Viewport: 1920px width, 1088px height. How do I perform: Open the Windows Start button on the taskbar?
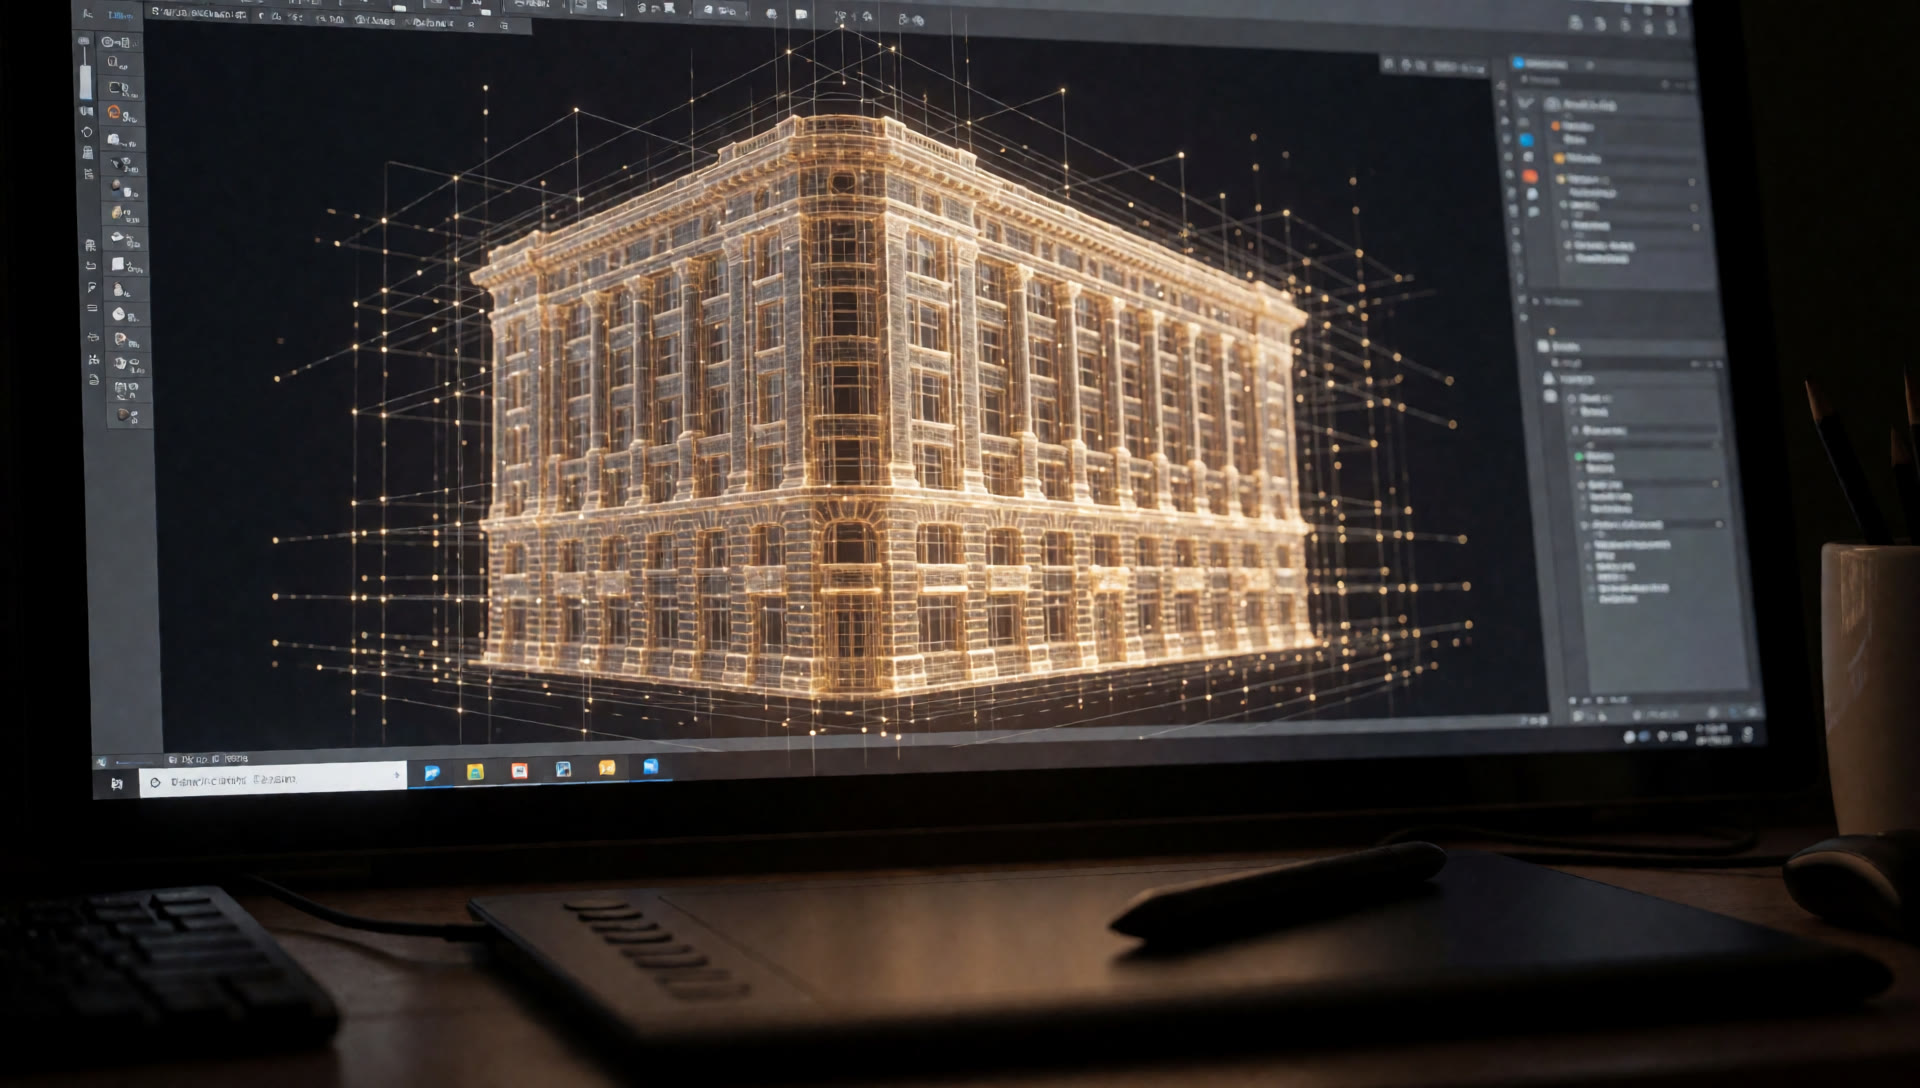(x=116, y=784)
